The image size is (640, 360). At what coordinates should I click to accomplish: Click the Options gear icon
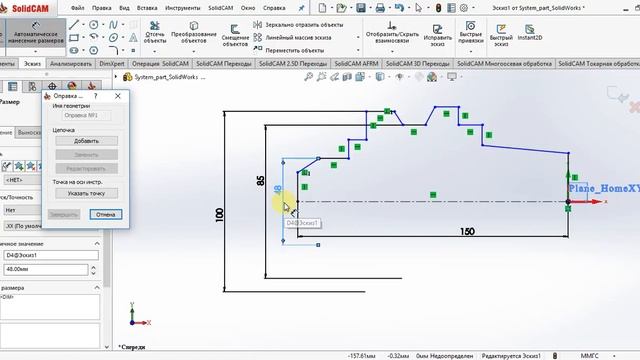pos(464,8)
